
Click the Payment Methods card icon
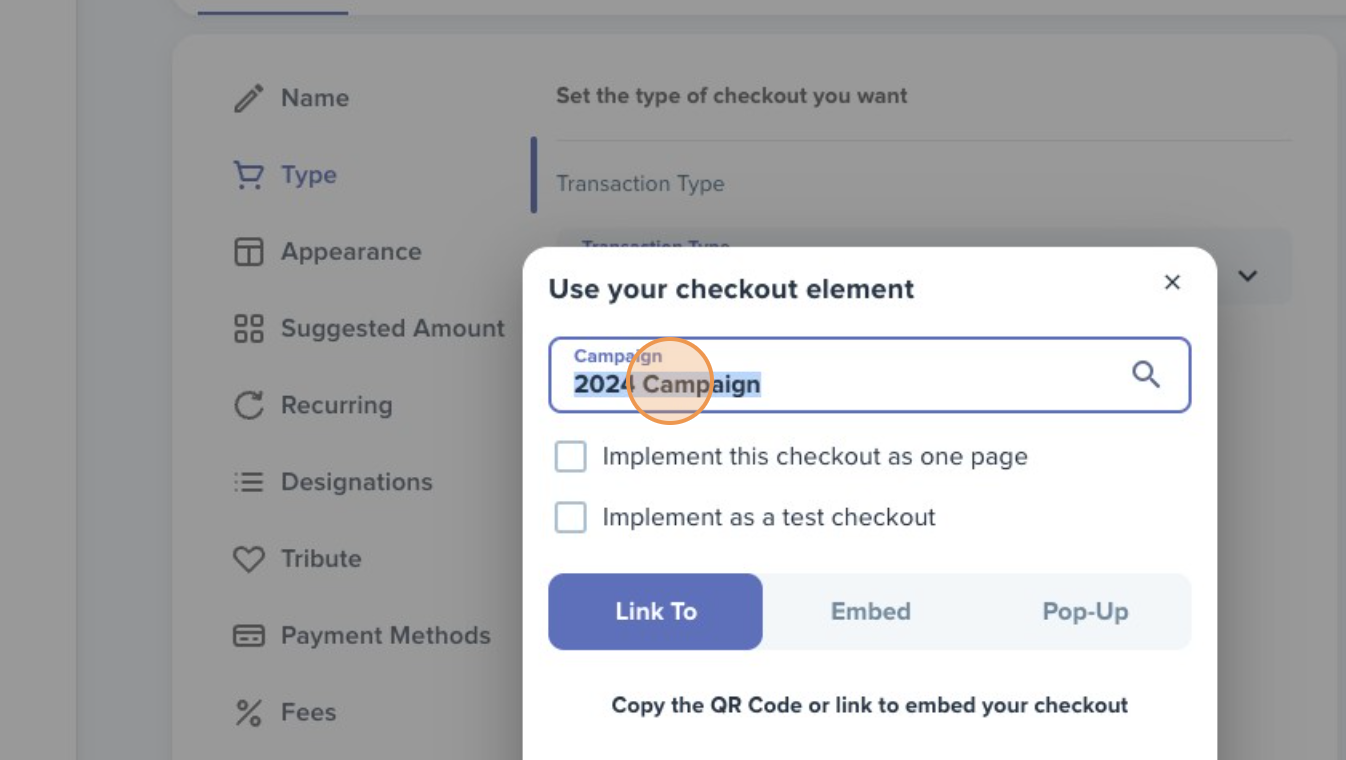coord(248,636)
